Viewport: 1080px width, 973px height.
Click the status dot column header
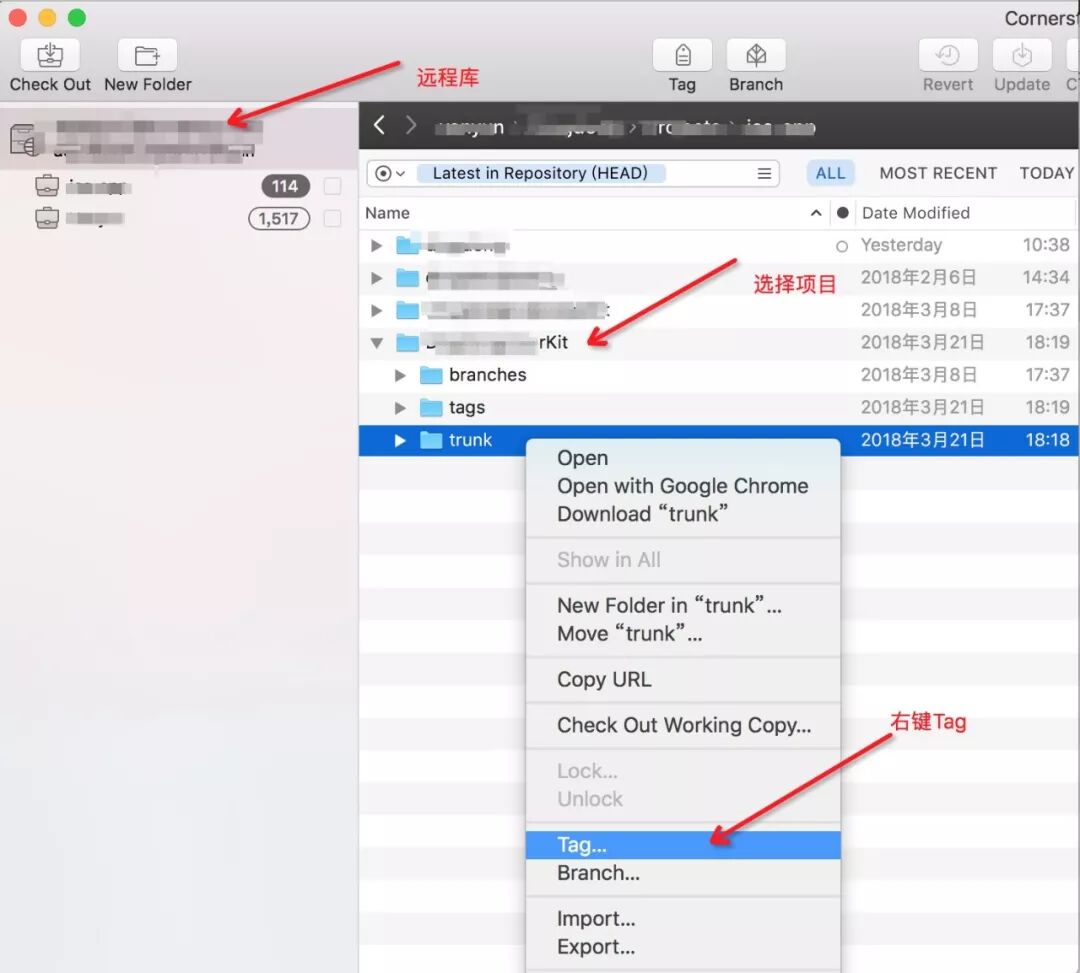pyautogui.click(x=842, y=213)
